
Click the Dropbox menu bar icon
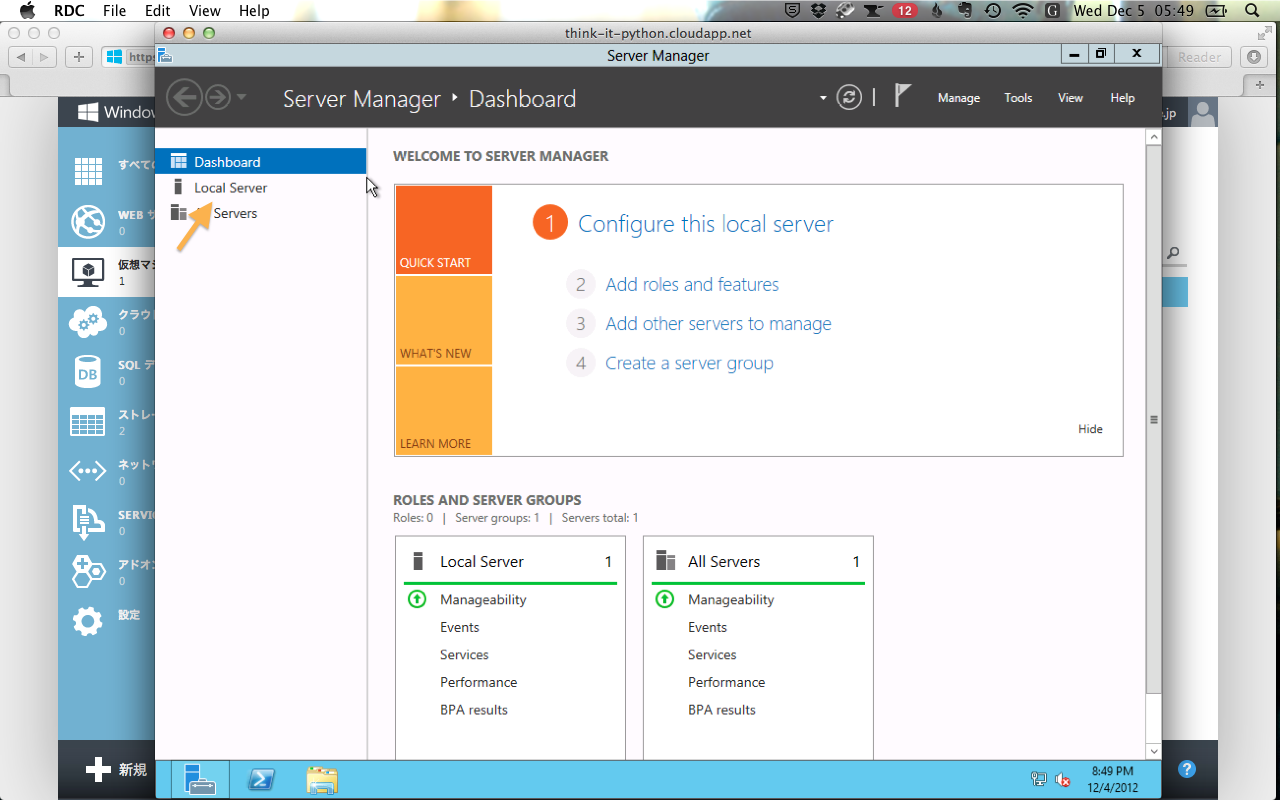(x=819, y=11)
